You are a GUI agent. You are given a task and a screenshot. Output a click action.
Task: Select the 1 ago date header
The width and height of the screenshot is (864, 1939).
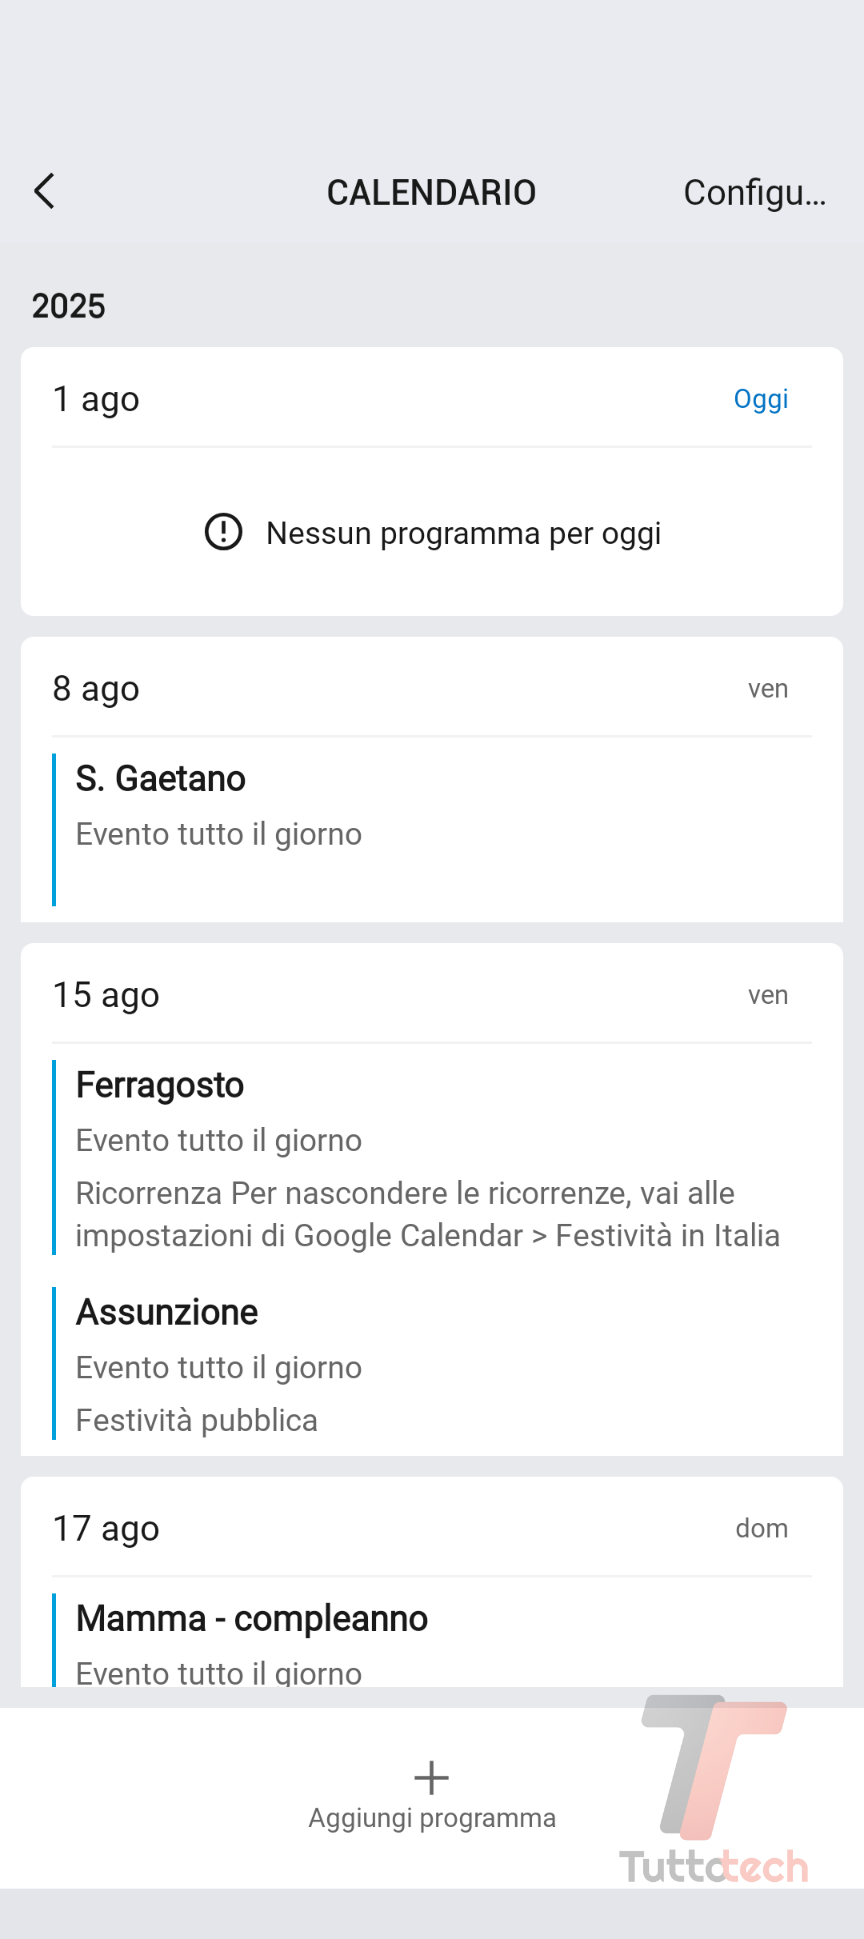96,399
